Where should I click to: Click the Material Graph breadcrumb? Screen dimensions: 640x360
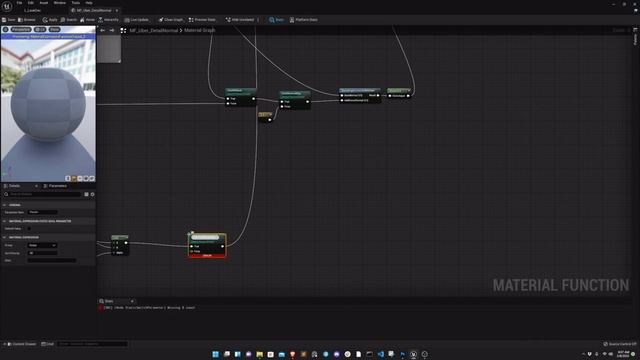pos(200,30)
